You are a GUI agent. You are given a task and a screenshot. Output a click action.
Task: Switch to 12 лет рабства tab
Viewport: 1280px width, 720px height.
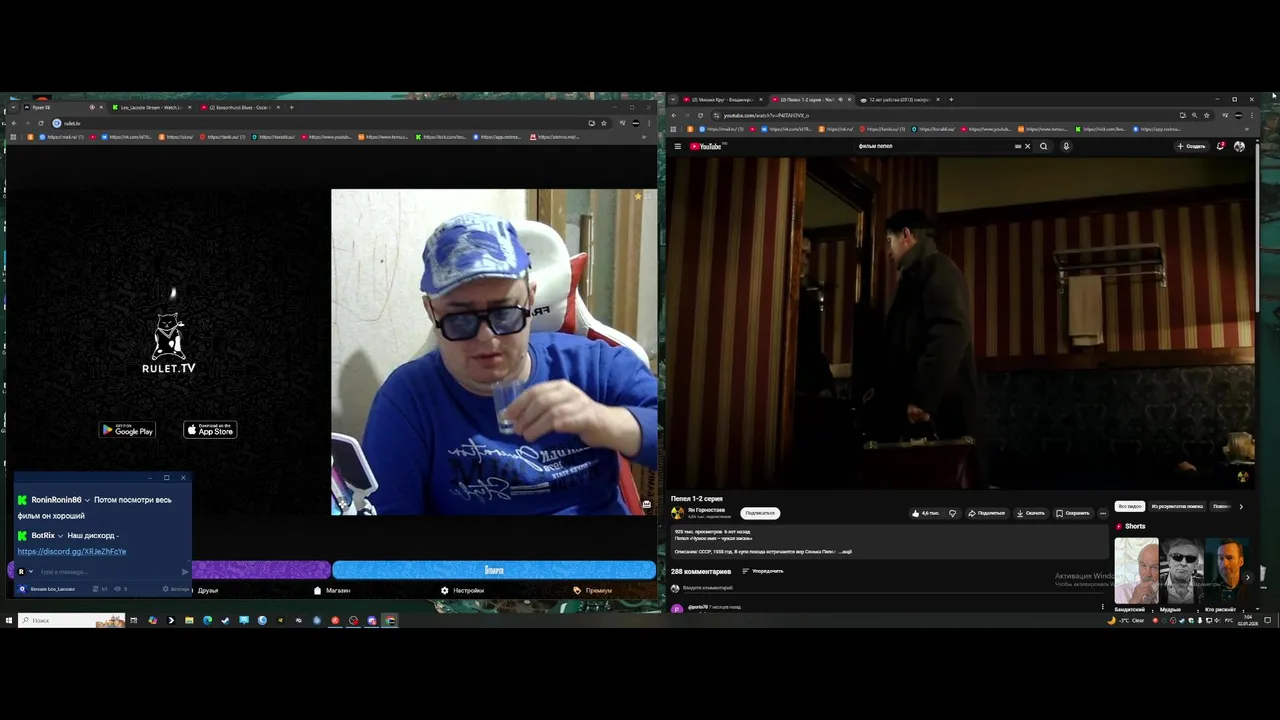(900, 100)
